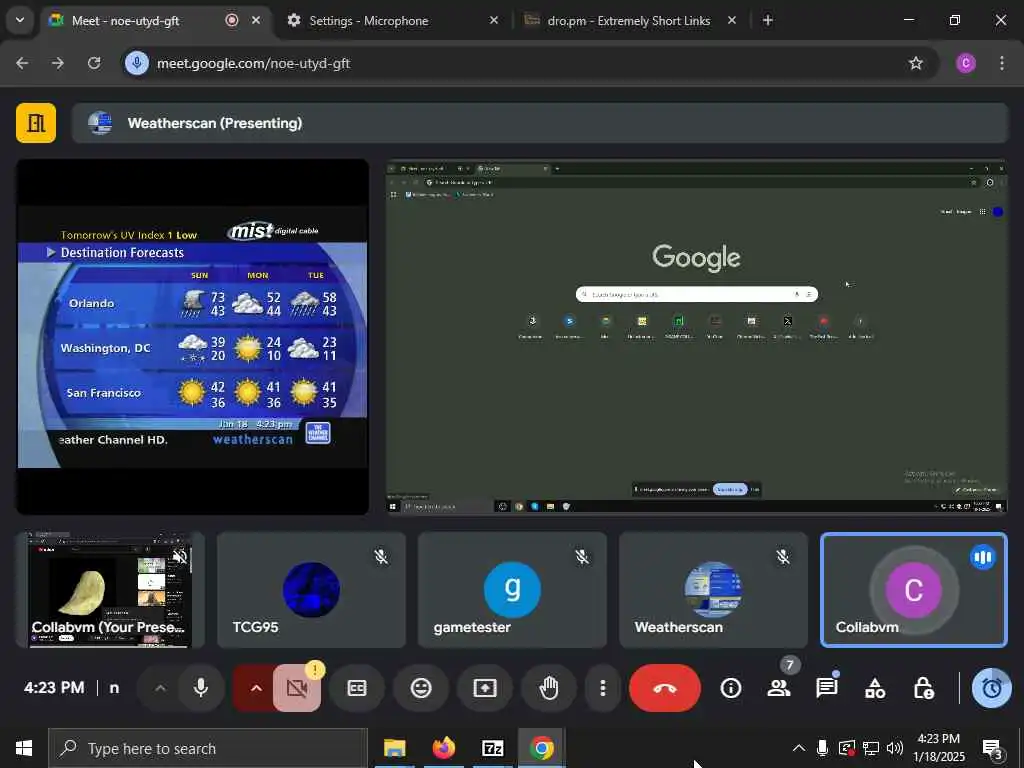The image size is (1024, 768).
Task: Open a new Chrome tab
Action: (768, 20)
